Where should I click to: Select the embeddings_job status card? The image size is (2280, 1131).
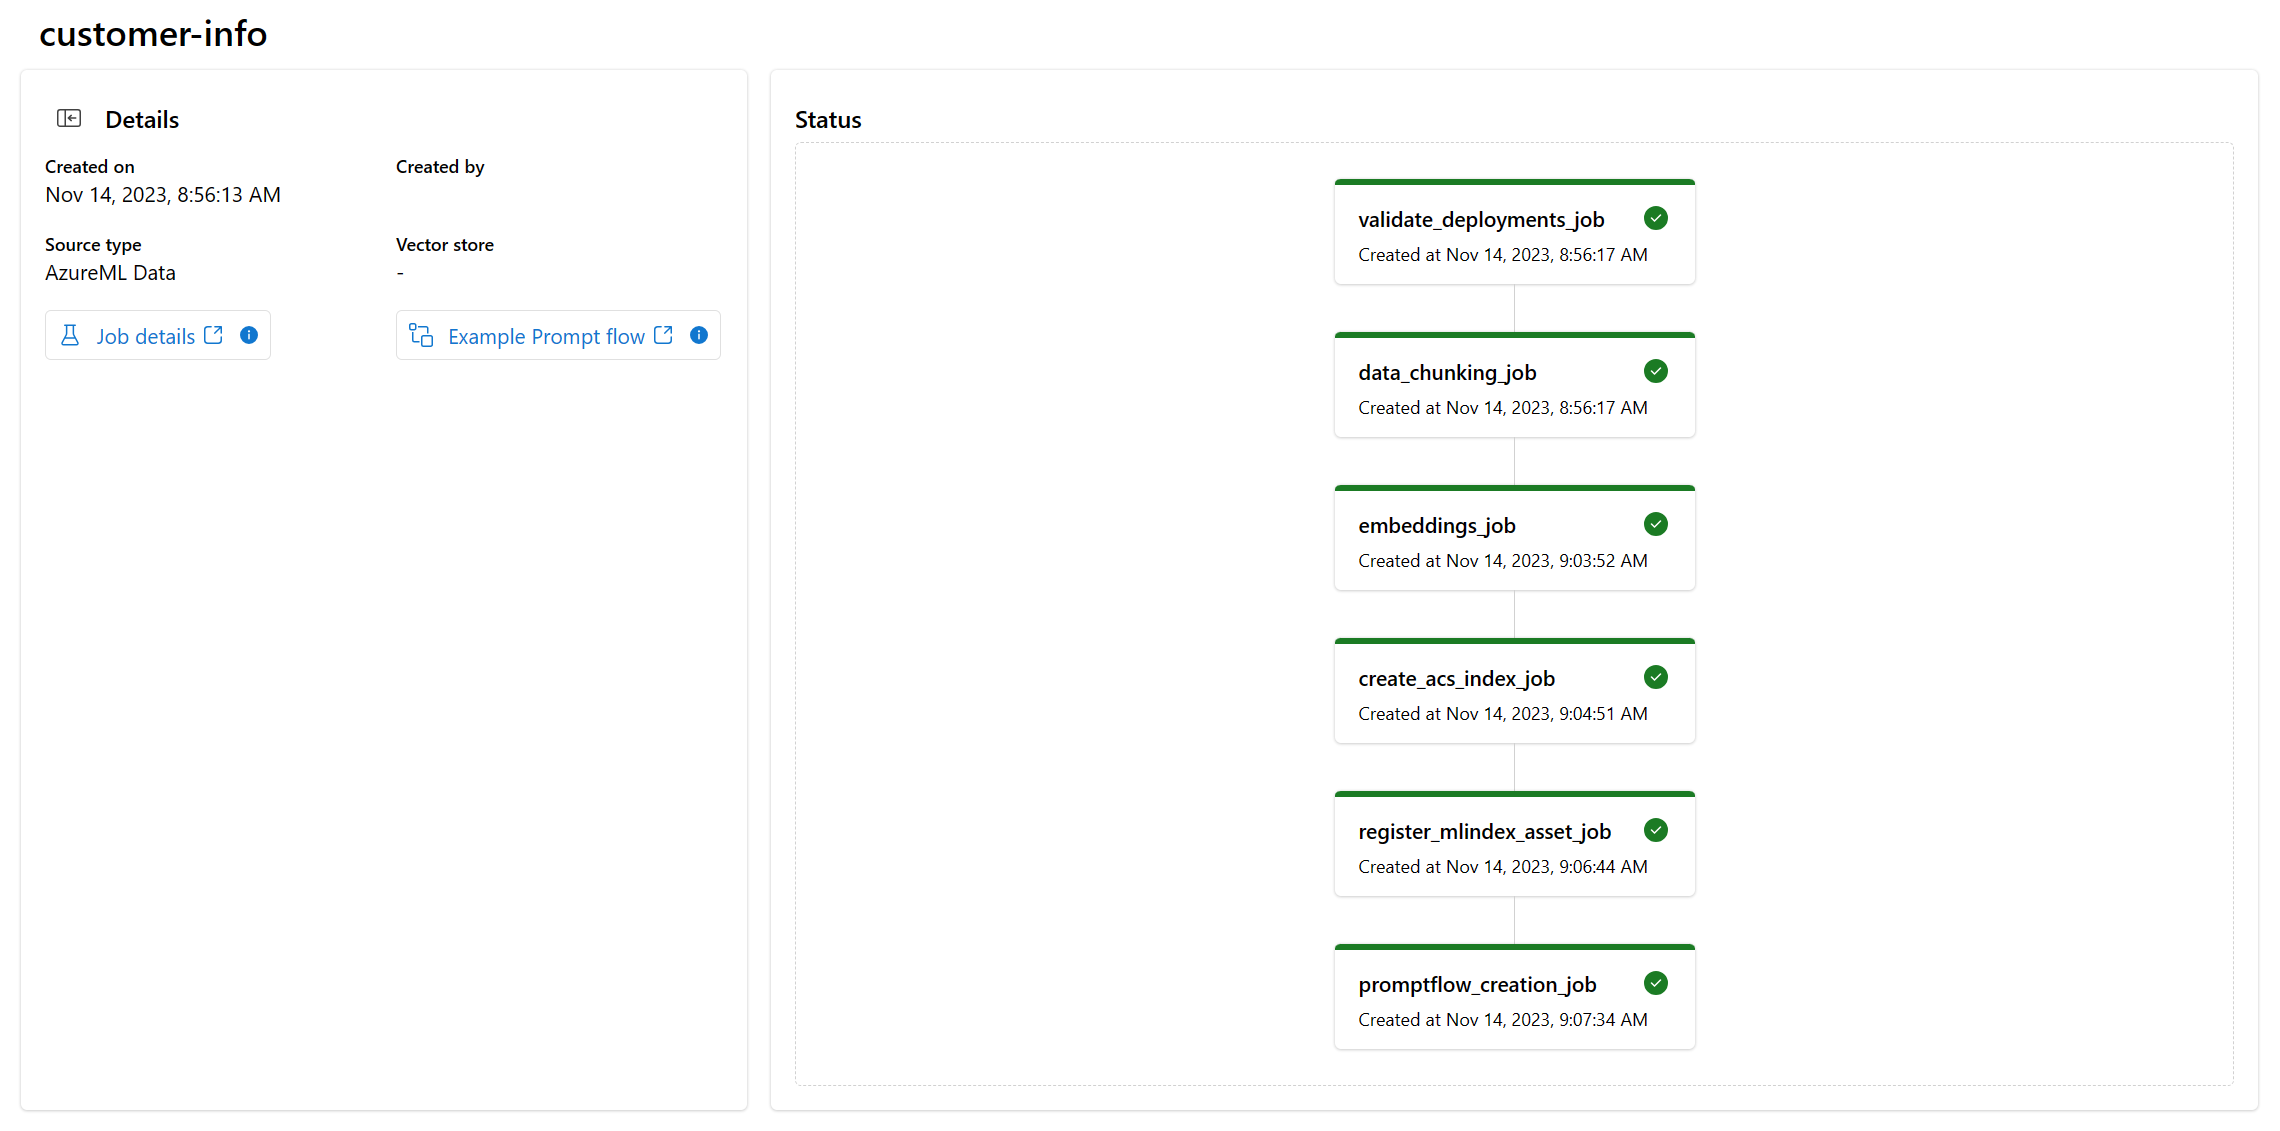tap(1515, 538)
